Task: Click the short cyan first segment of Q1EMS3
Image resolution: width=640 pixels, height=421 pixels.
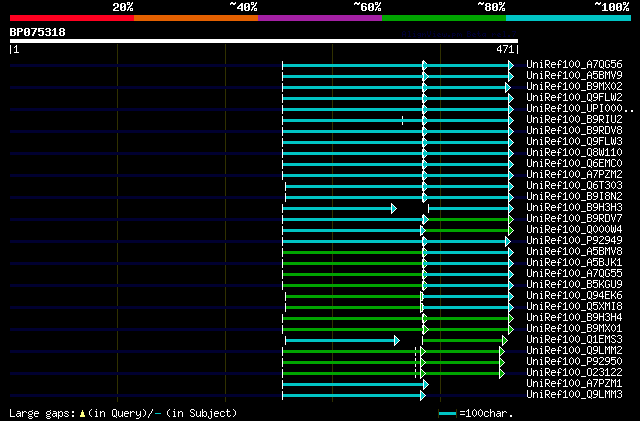Action: (x=340, y=341)
